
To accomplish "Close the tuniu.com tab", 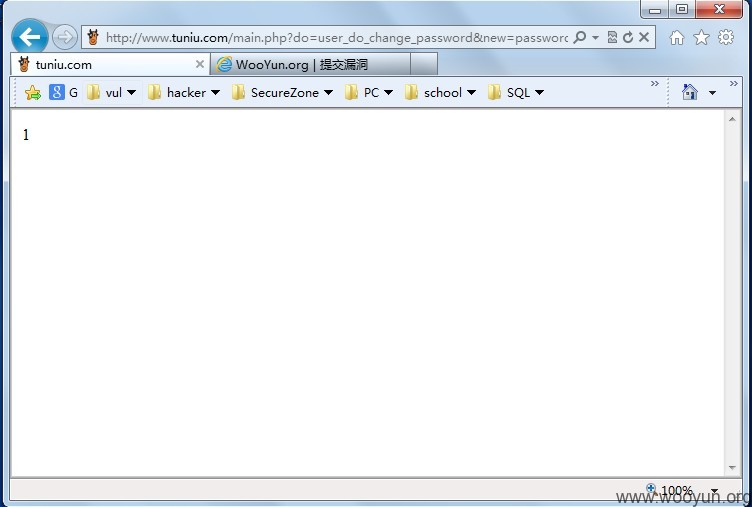I will [200, 64].
